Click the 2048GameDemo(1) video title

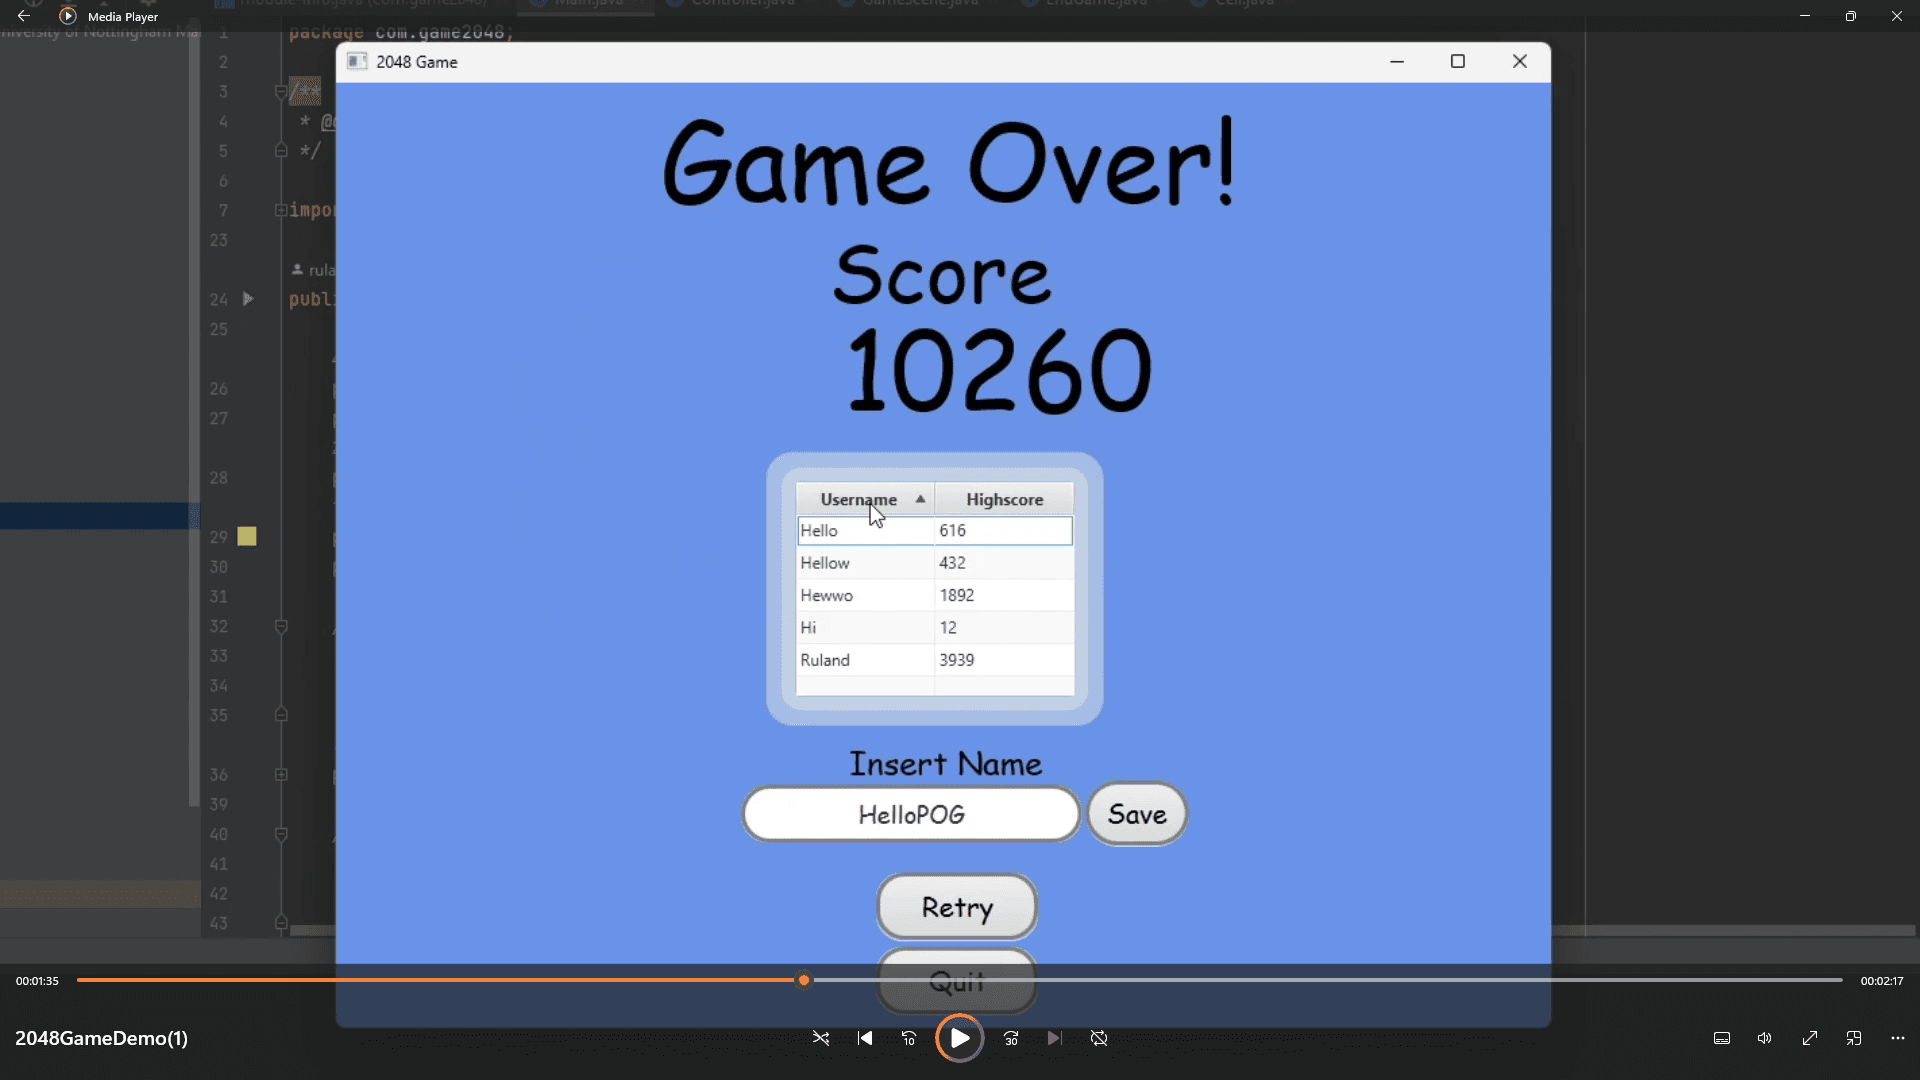(x=101, y=1038)
